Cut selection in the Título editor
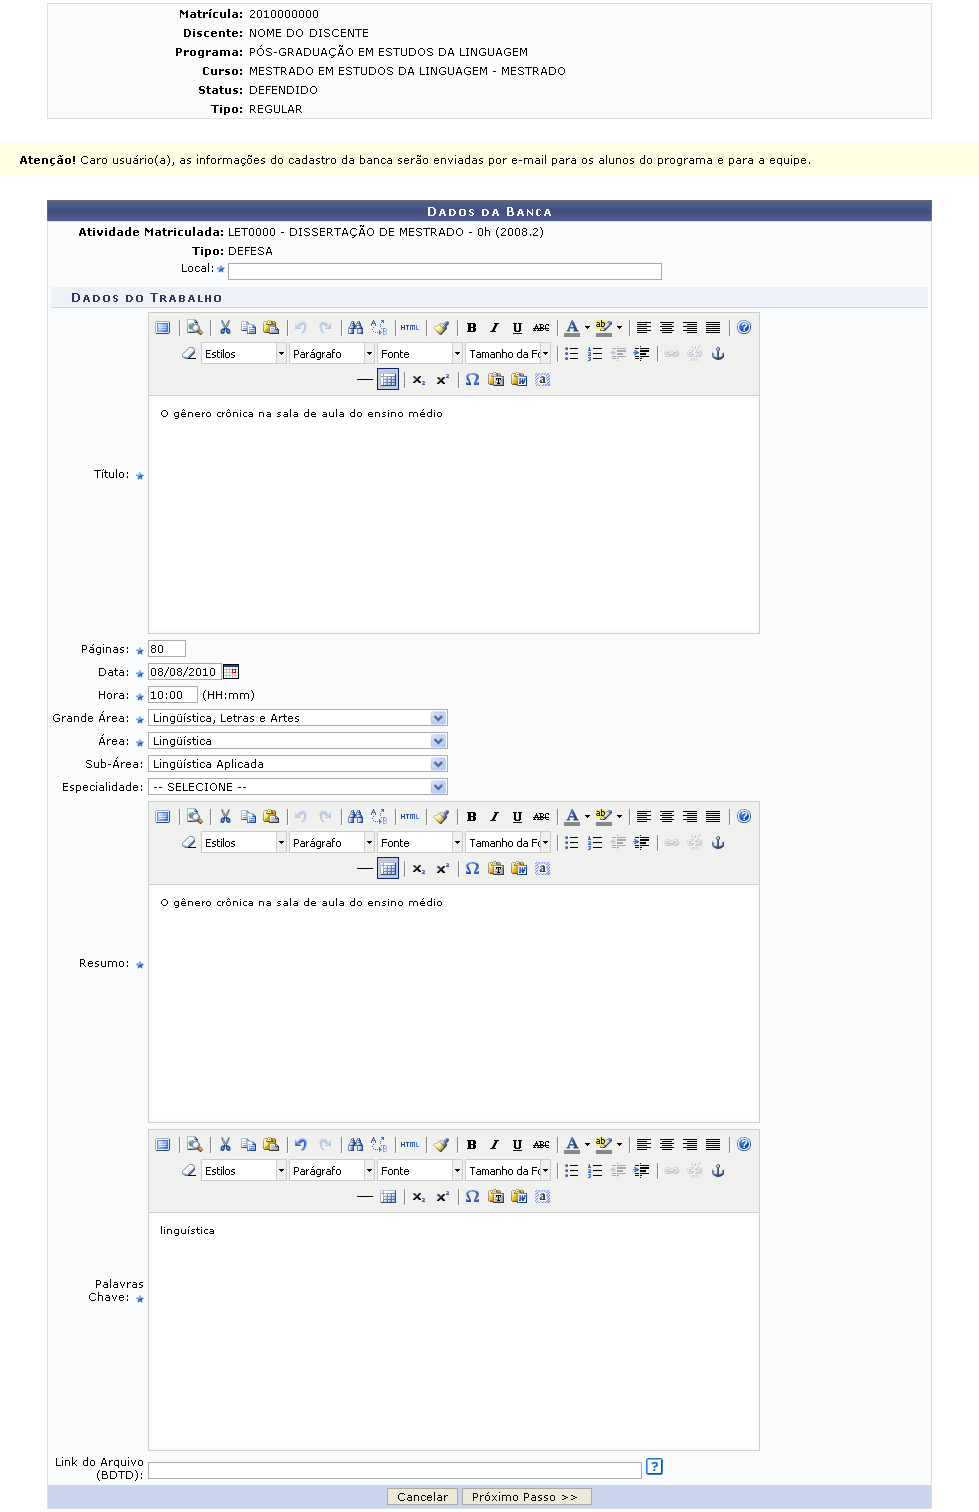Screen dimensions: 979x1512 click(x=226, y=328)
